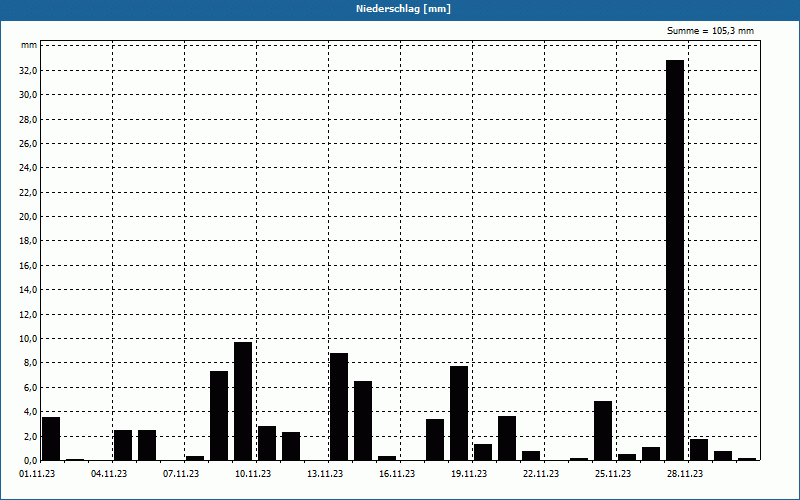Click the 2,0 y-axis value
This screenshot has width=800, height=500.
pos(30,436)
